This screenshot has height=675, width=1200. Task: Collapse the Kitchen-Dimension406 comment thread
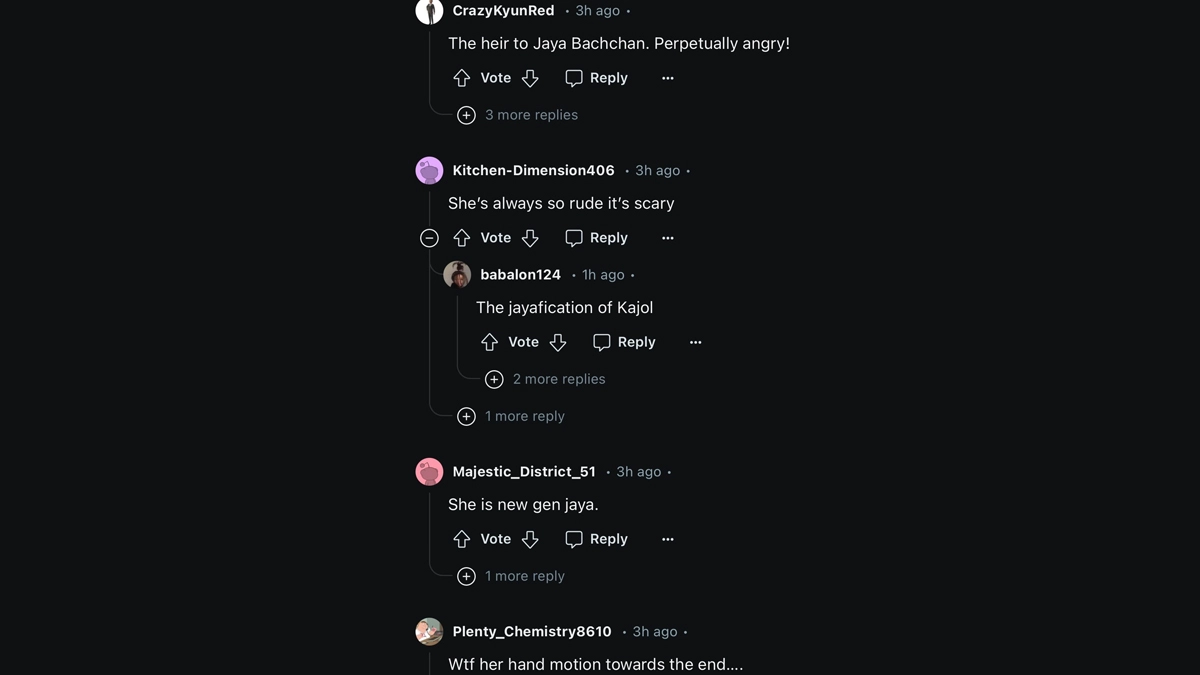(429, 238)
